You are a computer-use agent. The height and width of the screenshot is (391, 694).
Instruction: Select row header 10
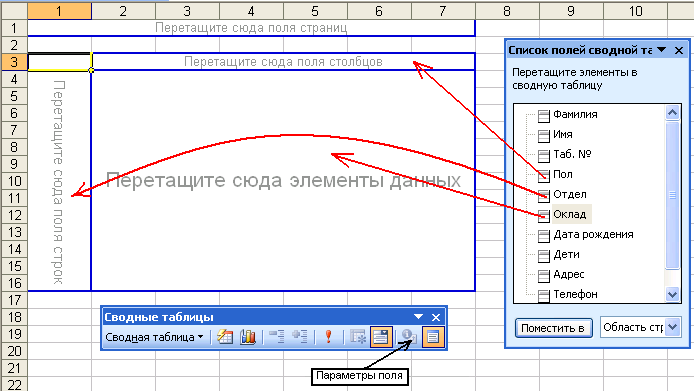(x=14, y=181)
